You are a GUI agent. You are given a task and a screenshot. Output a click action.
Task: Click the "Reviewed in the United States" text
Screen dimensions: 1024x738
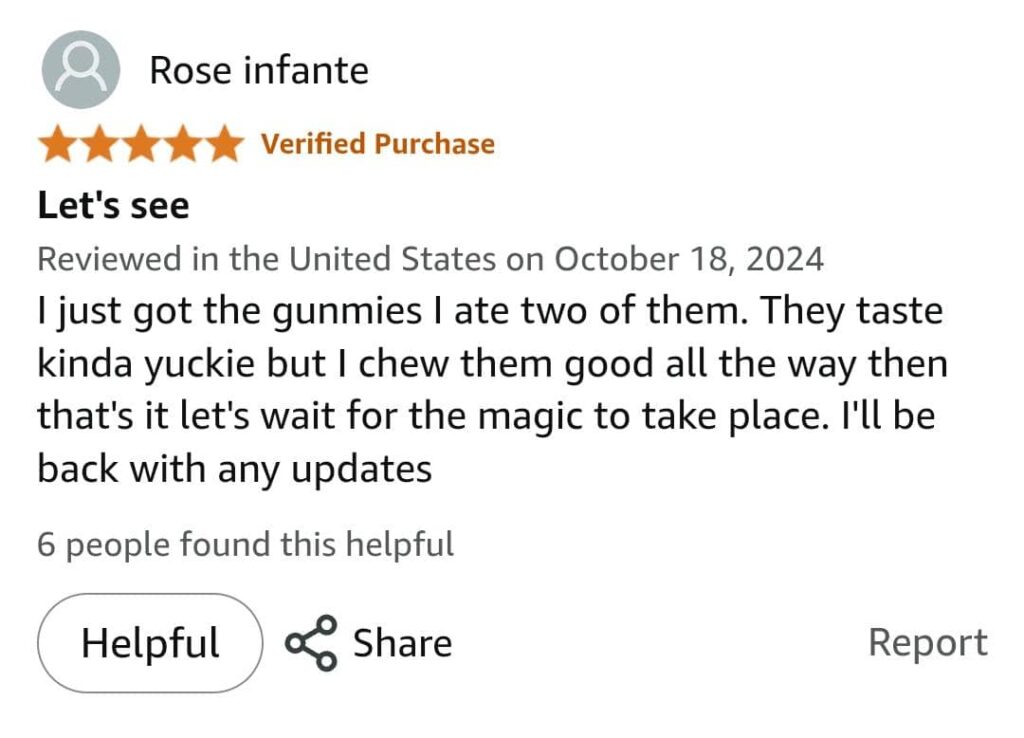click(266, 260)
